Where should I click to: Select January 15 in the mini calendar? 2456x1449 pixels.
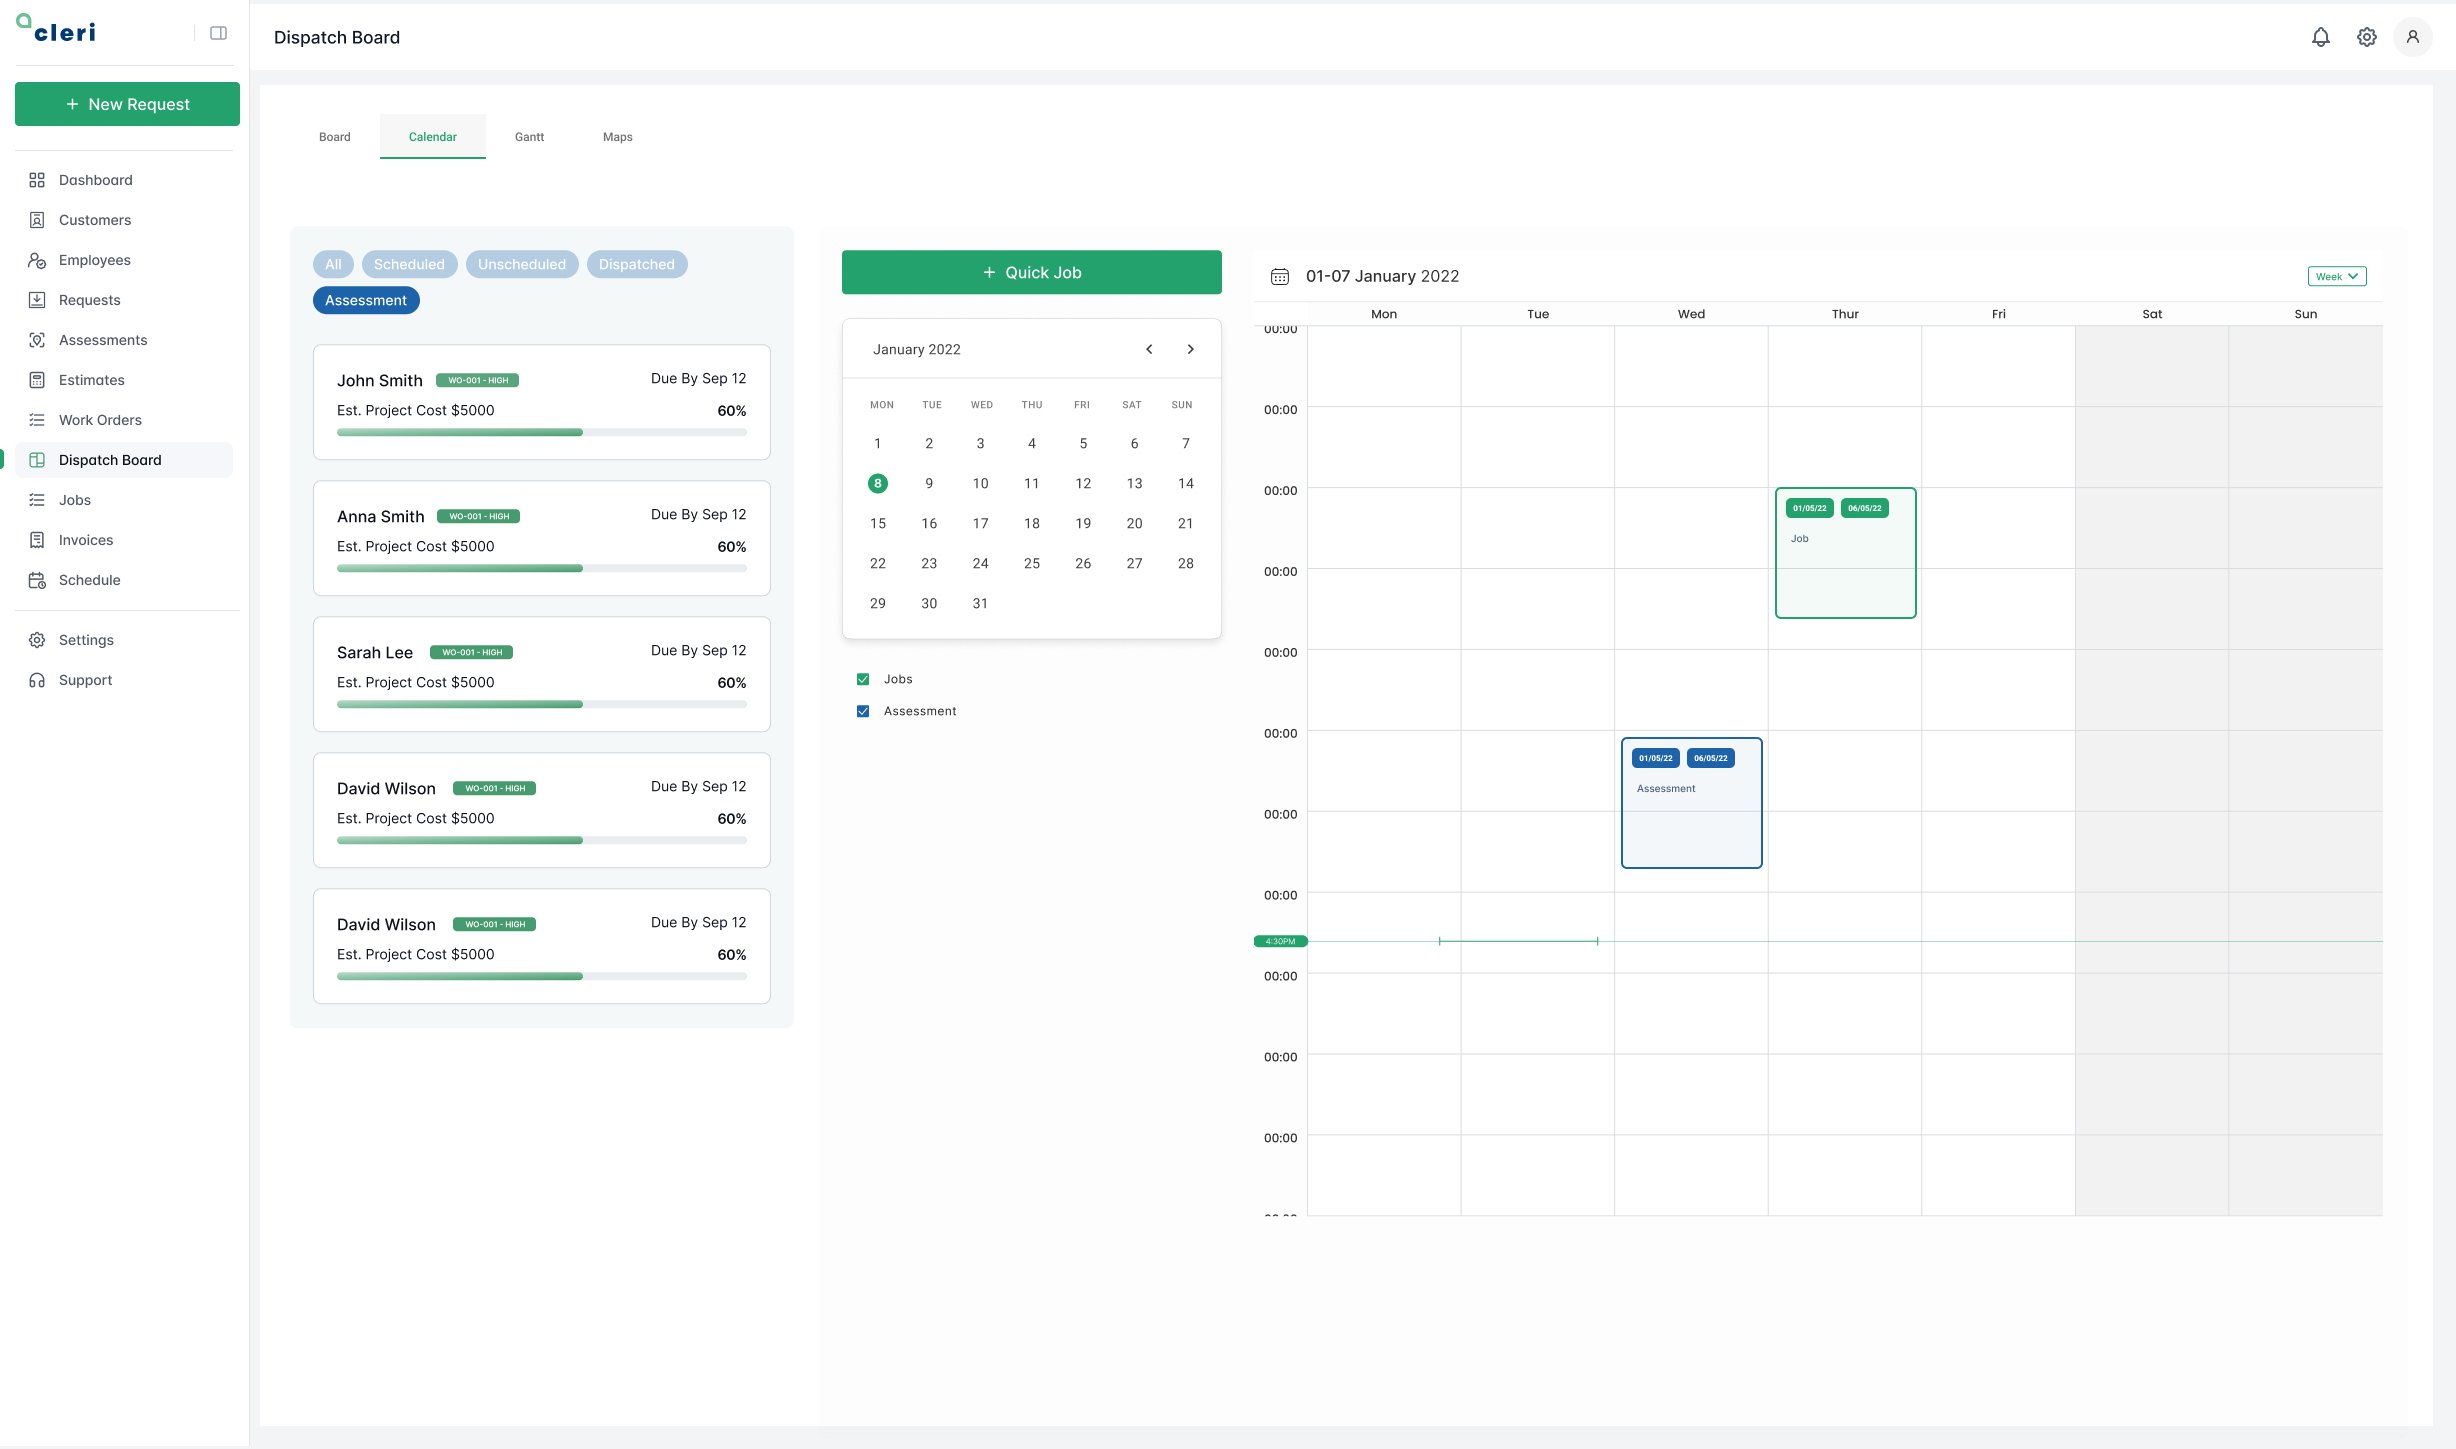point(878,523)
